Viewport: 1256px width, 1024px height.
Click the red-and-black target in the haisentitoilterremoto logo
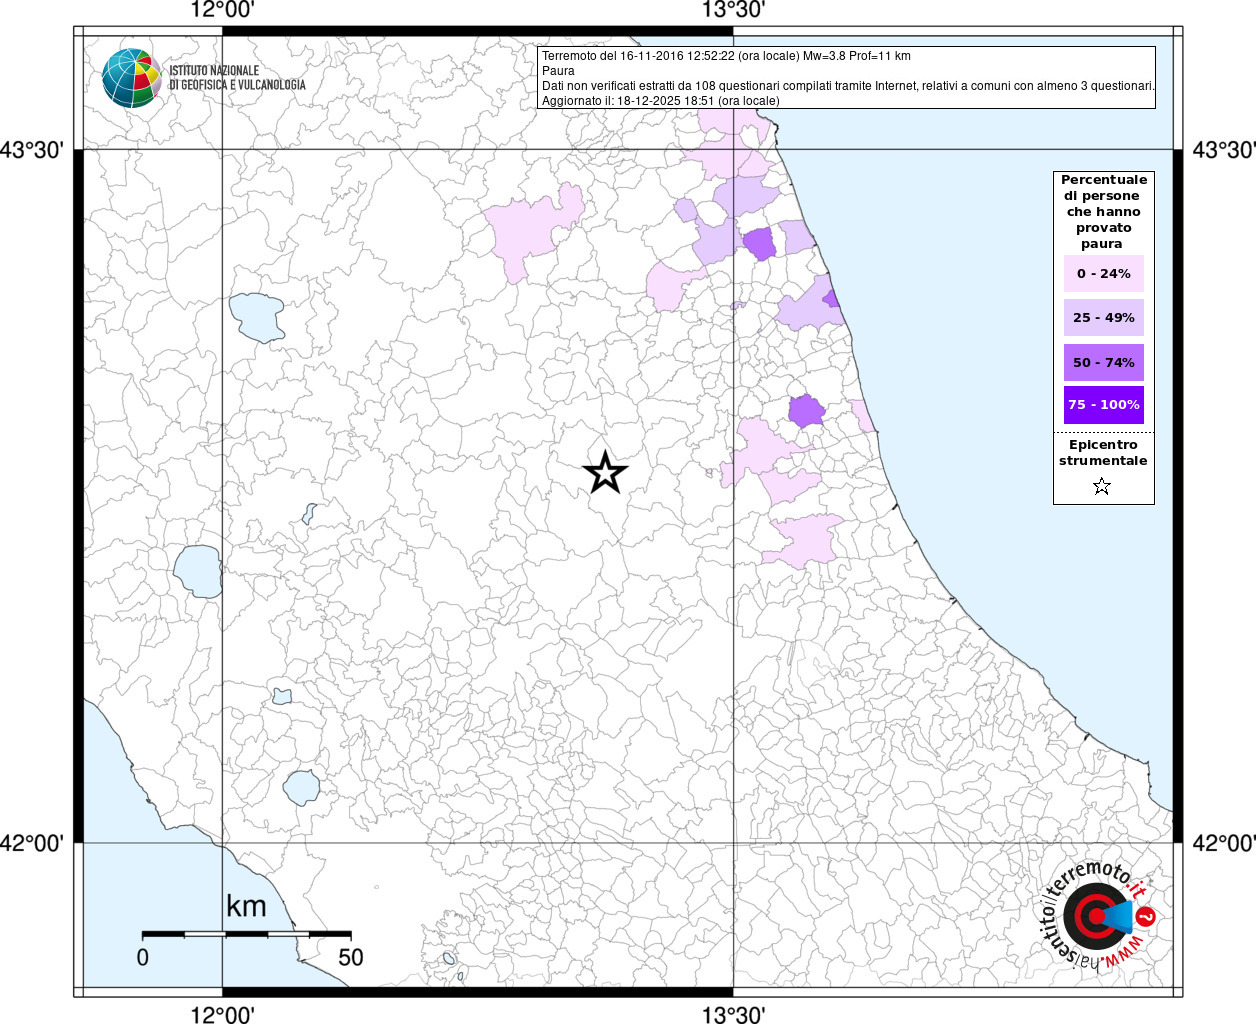tap(1090, 916)
